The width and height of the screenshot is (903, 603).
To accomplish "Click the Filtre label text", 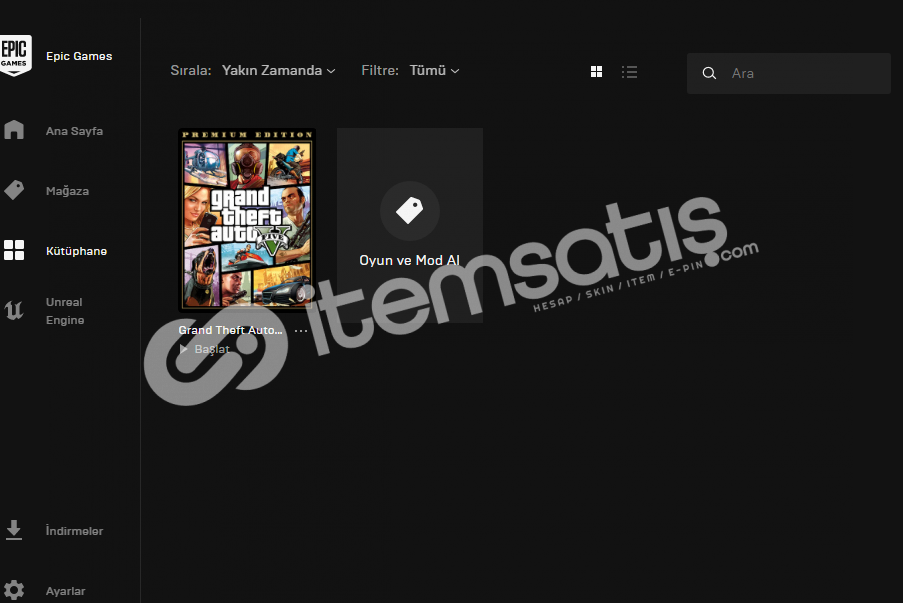I will coord(380,70).
